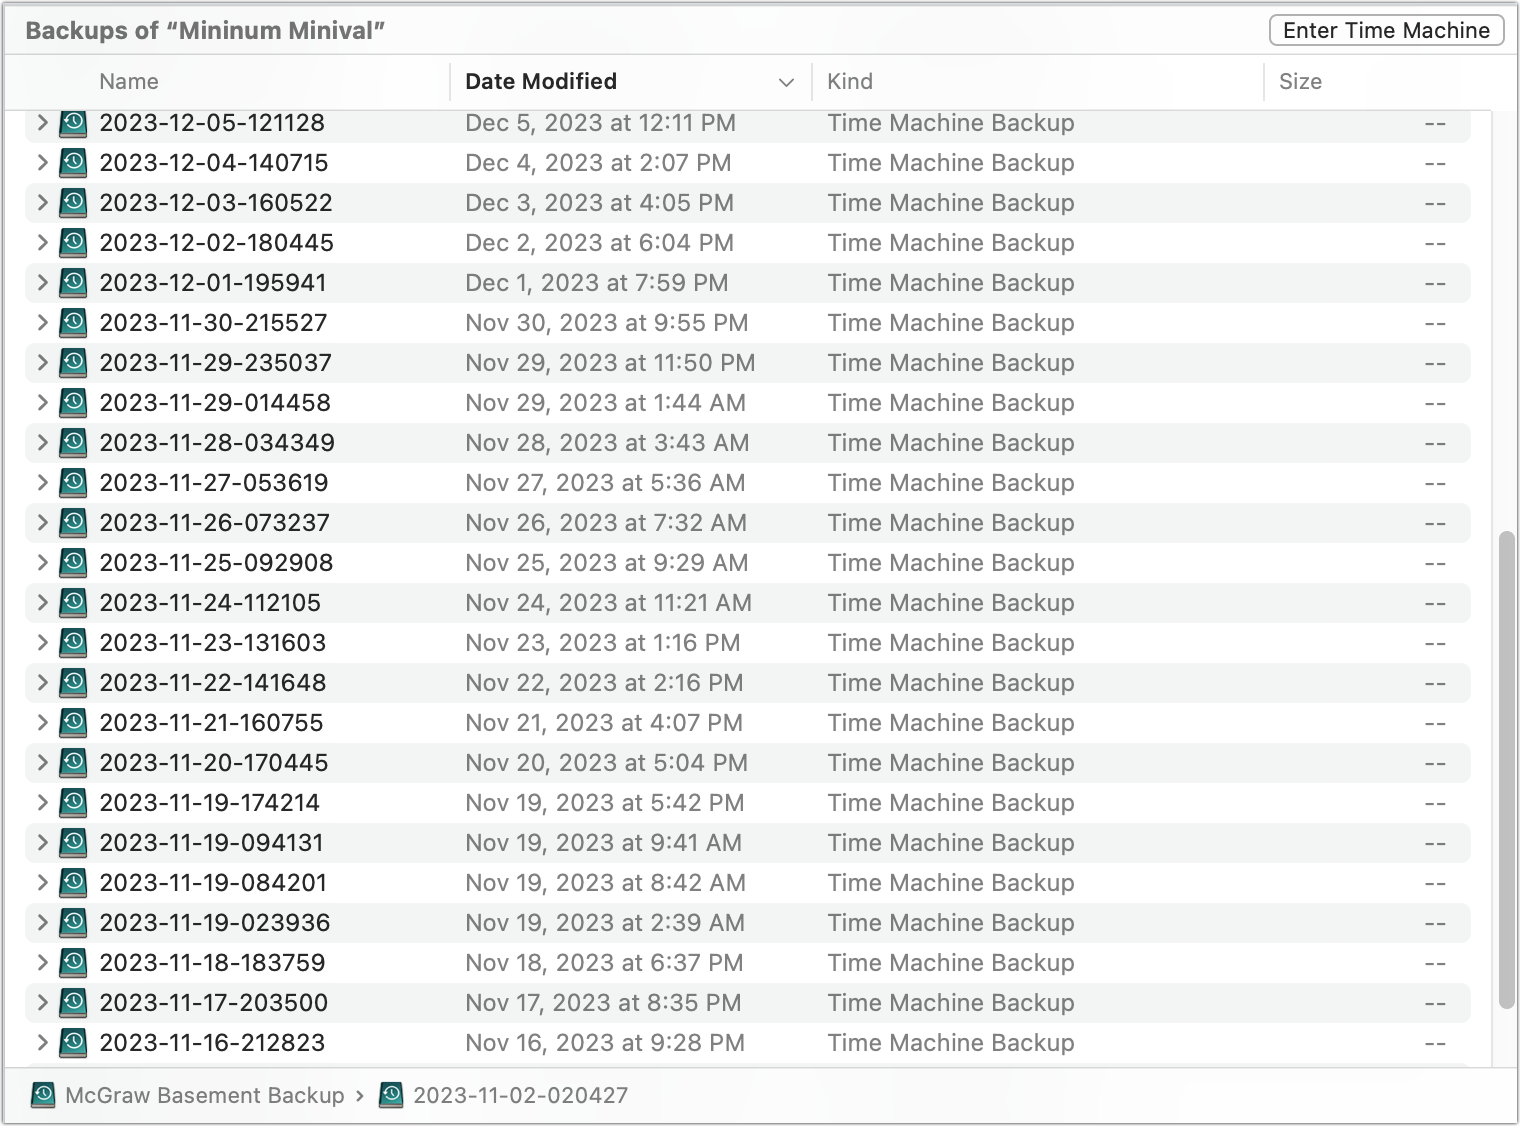Sort backups by the Size column
Screen dimensions: 1520x1126
pos(1302,82)
